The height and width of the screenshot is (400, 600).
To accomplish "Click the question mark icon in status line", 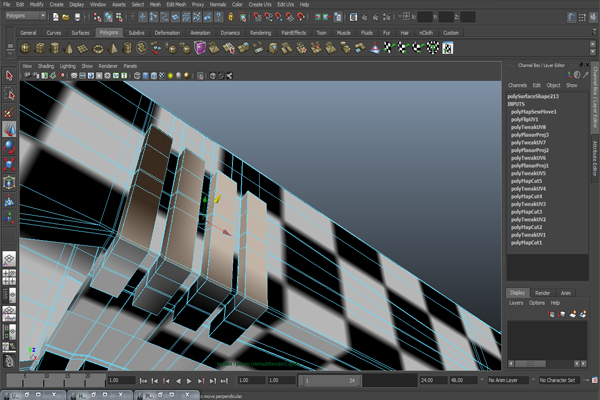I will click(x=218, y=17).
